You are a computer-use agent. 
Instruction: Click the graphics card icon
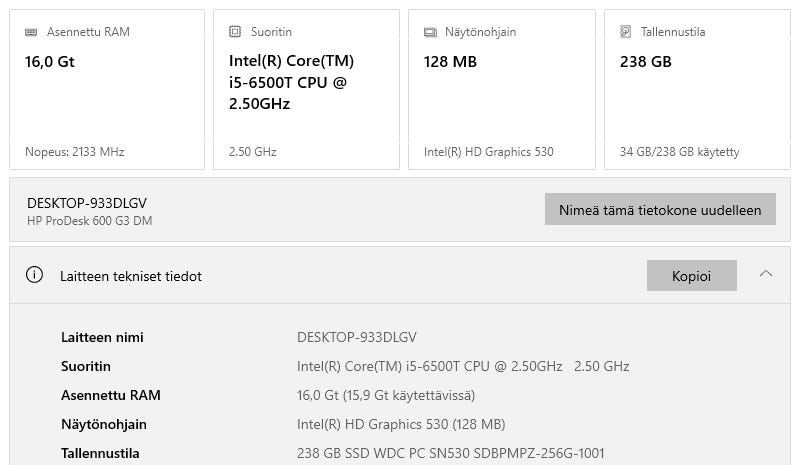[x=430, y=32]
